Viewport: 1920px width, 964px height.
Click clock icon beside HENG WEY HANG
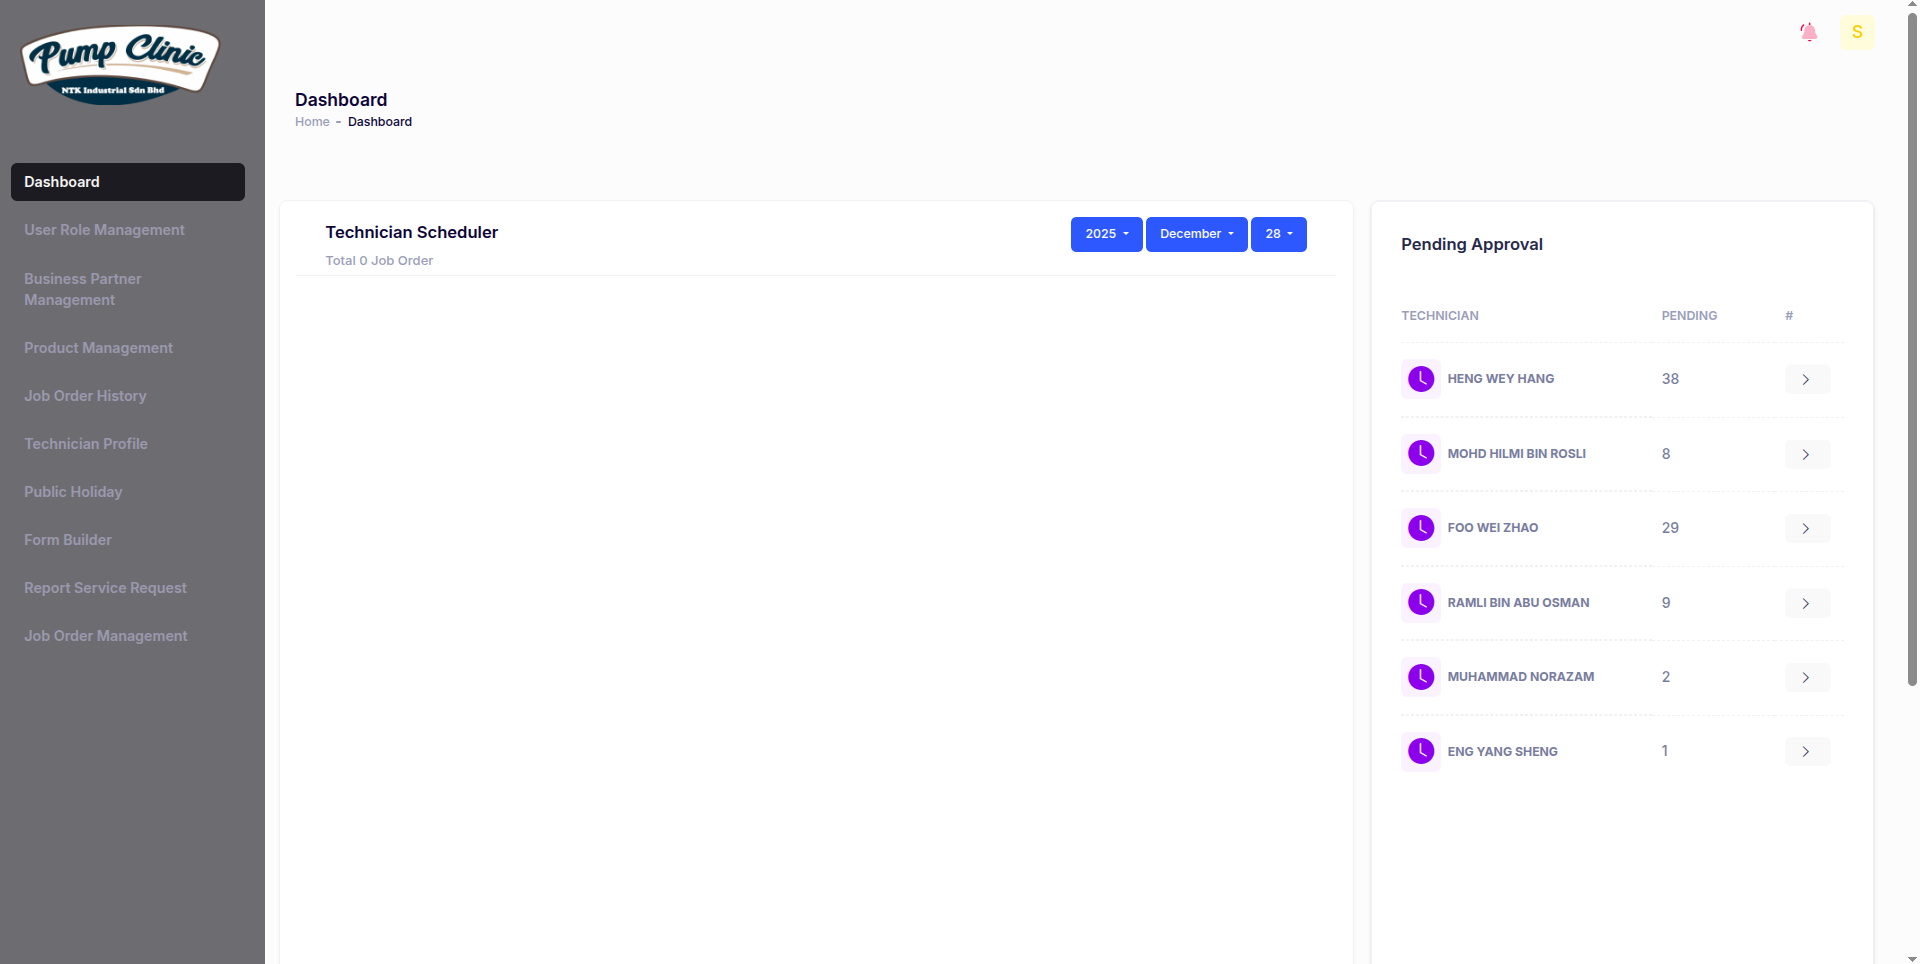coord(1421,379)
